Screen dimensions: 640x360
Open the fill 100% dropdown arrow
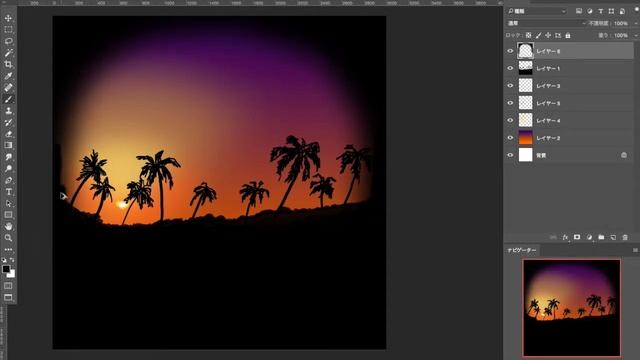coord(636,36)
